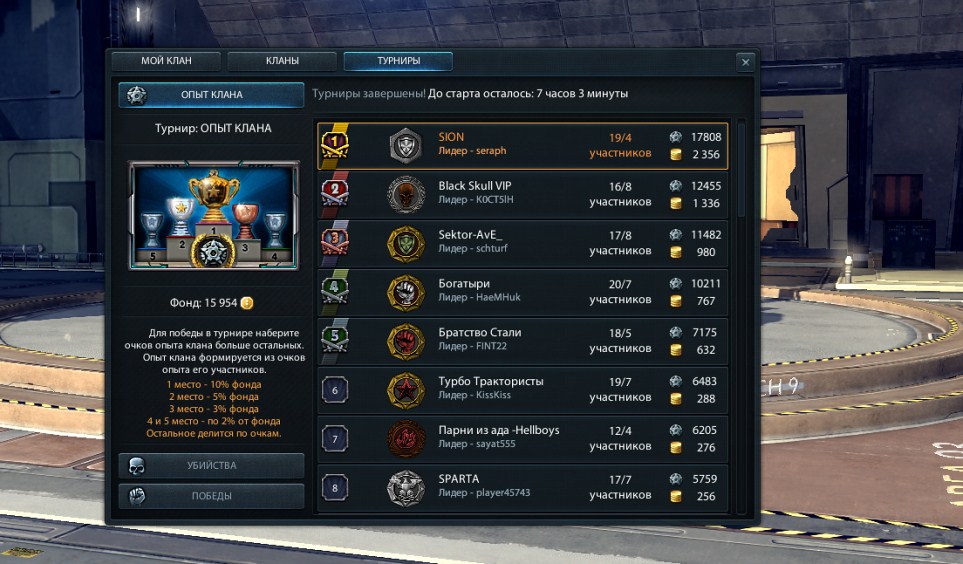Click the Black Skull VIP skull emblem
The height and width of the screenshot is (564, 963).
405,195
